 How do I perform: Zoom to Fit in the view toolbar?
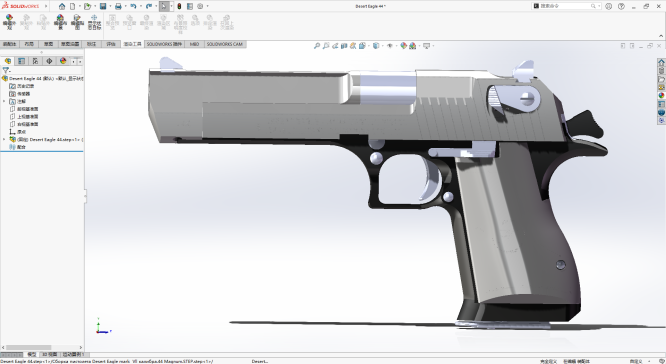point(317,46)
